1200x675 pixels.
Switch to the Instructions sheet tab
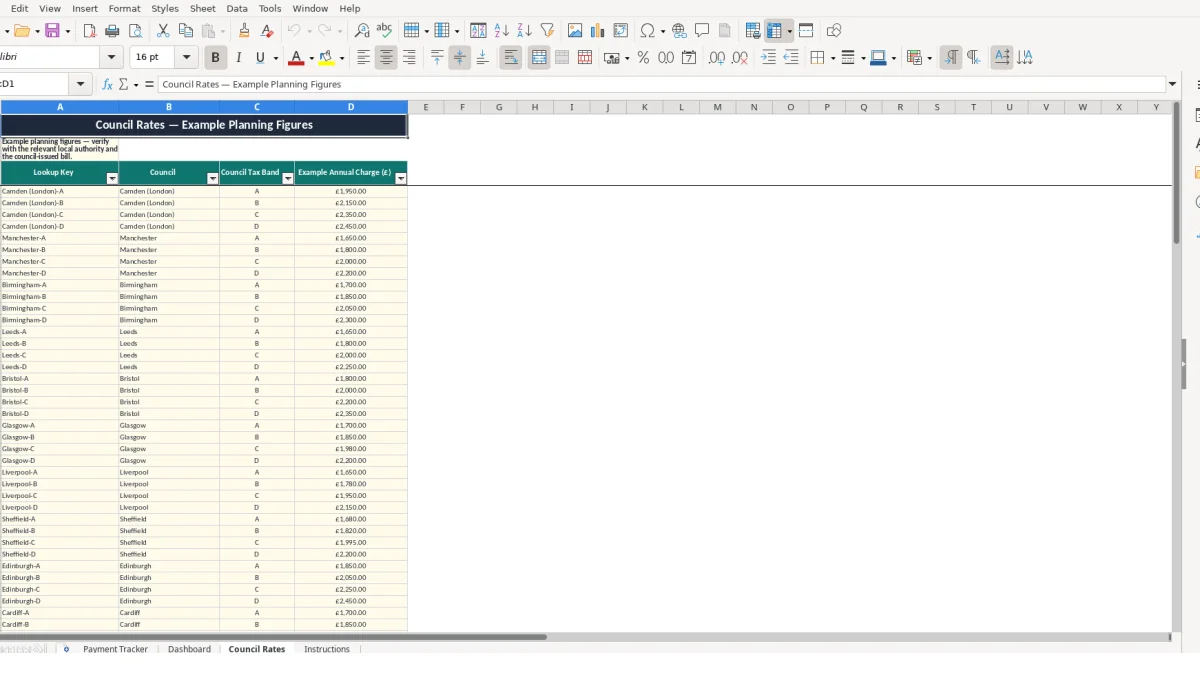(x=327, y=649)
